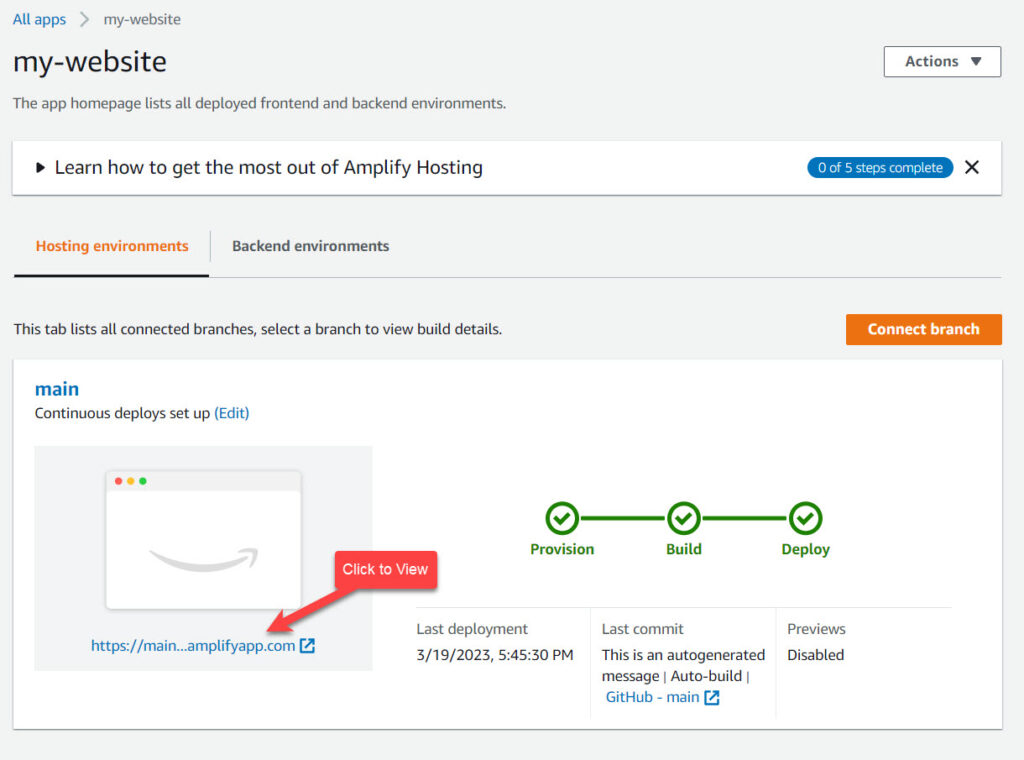The width and height of the screenshot is (1024, 760).
Task: Click the Connect branch button
Action: coord(923,329)
